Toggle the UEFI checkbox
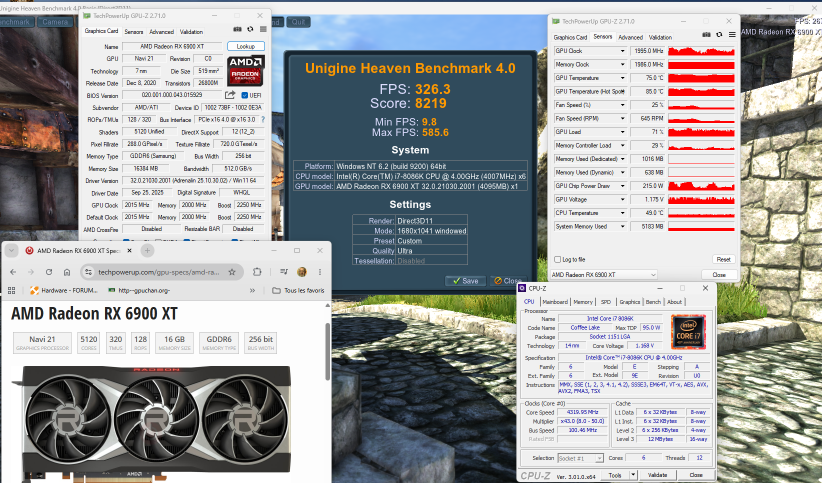Image resolution: width=822 pixels, height=483 pixels. click(244, 95)
